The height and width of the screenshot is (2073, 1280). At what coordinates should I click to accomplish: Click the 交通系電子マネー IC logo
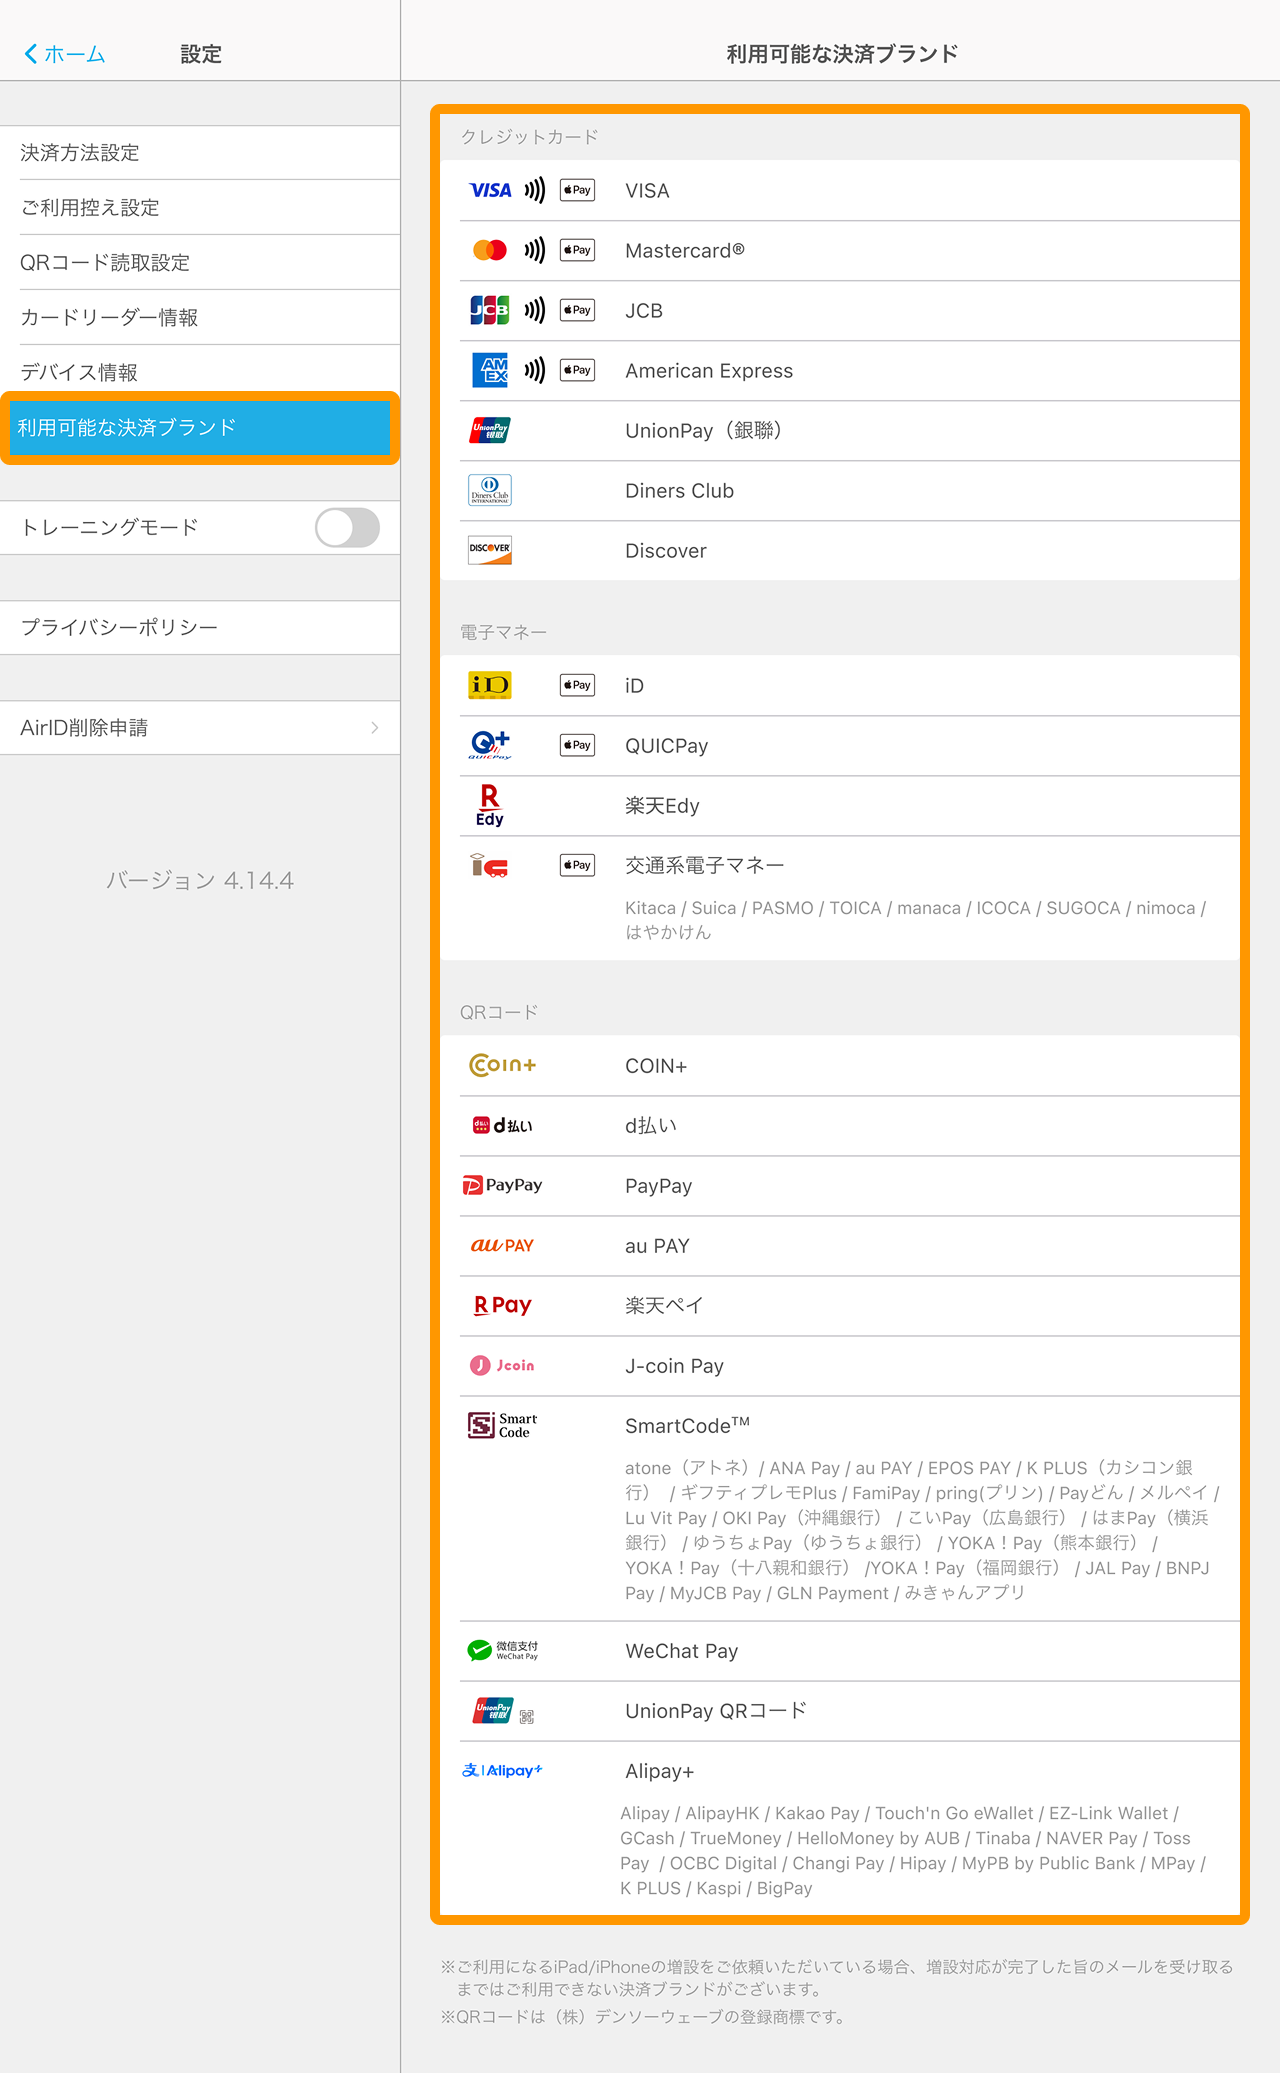(490, 865)
